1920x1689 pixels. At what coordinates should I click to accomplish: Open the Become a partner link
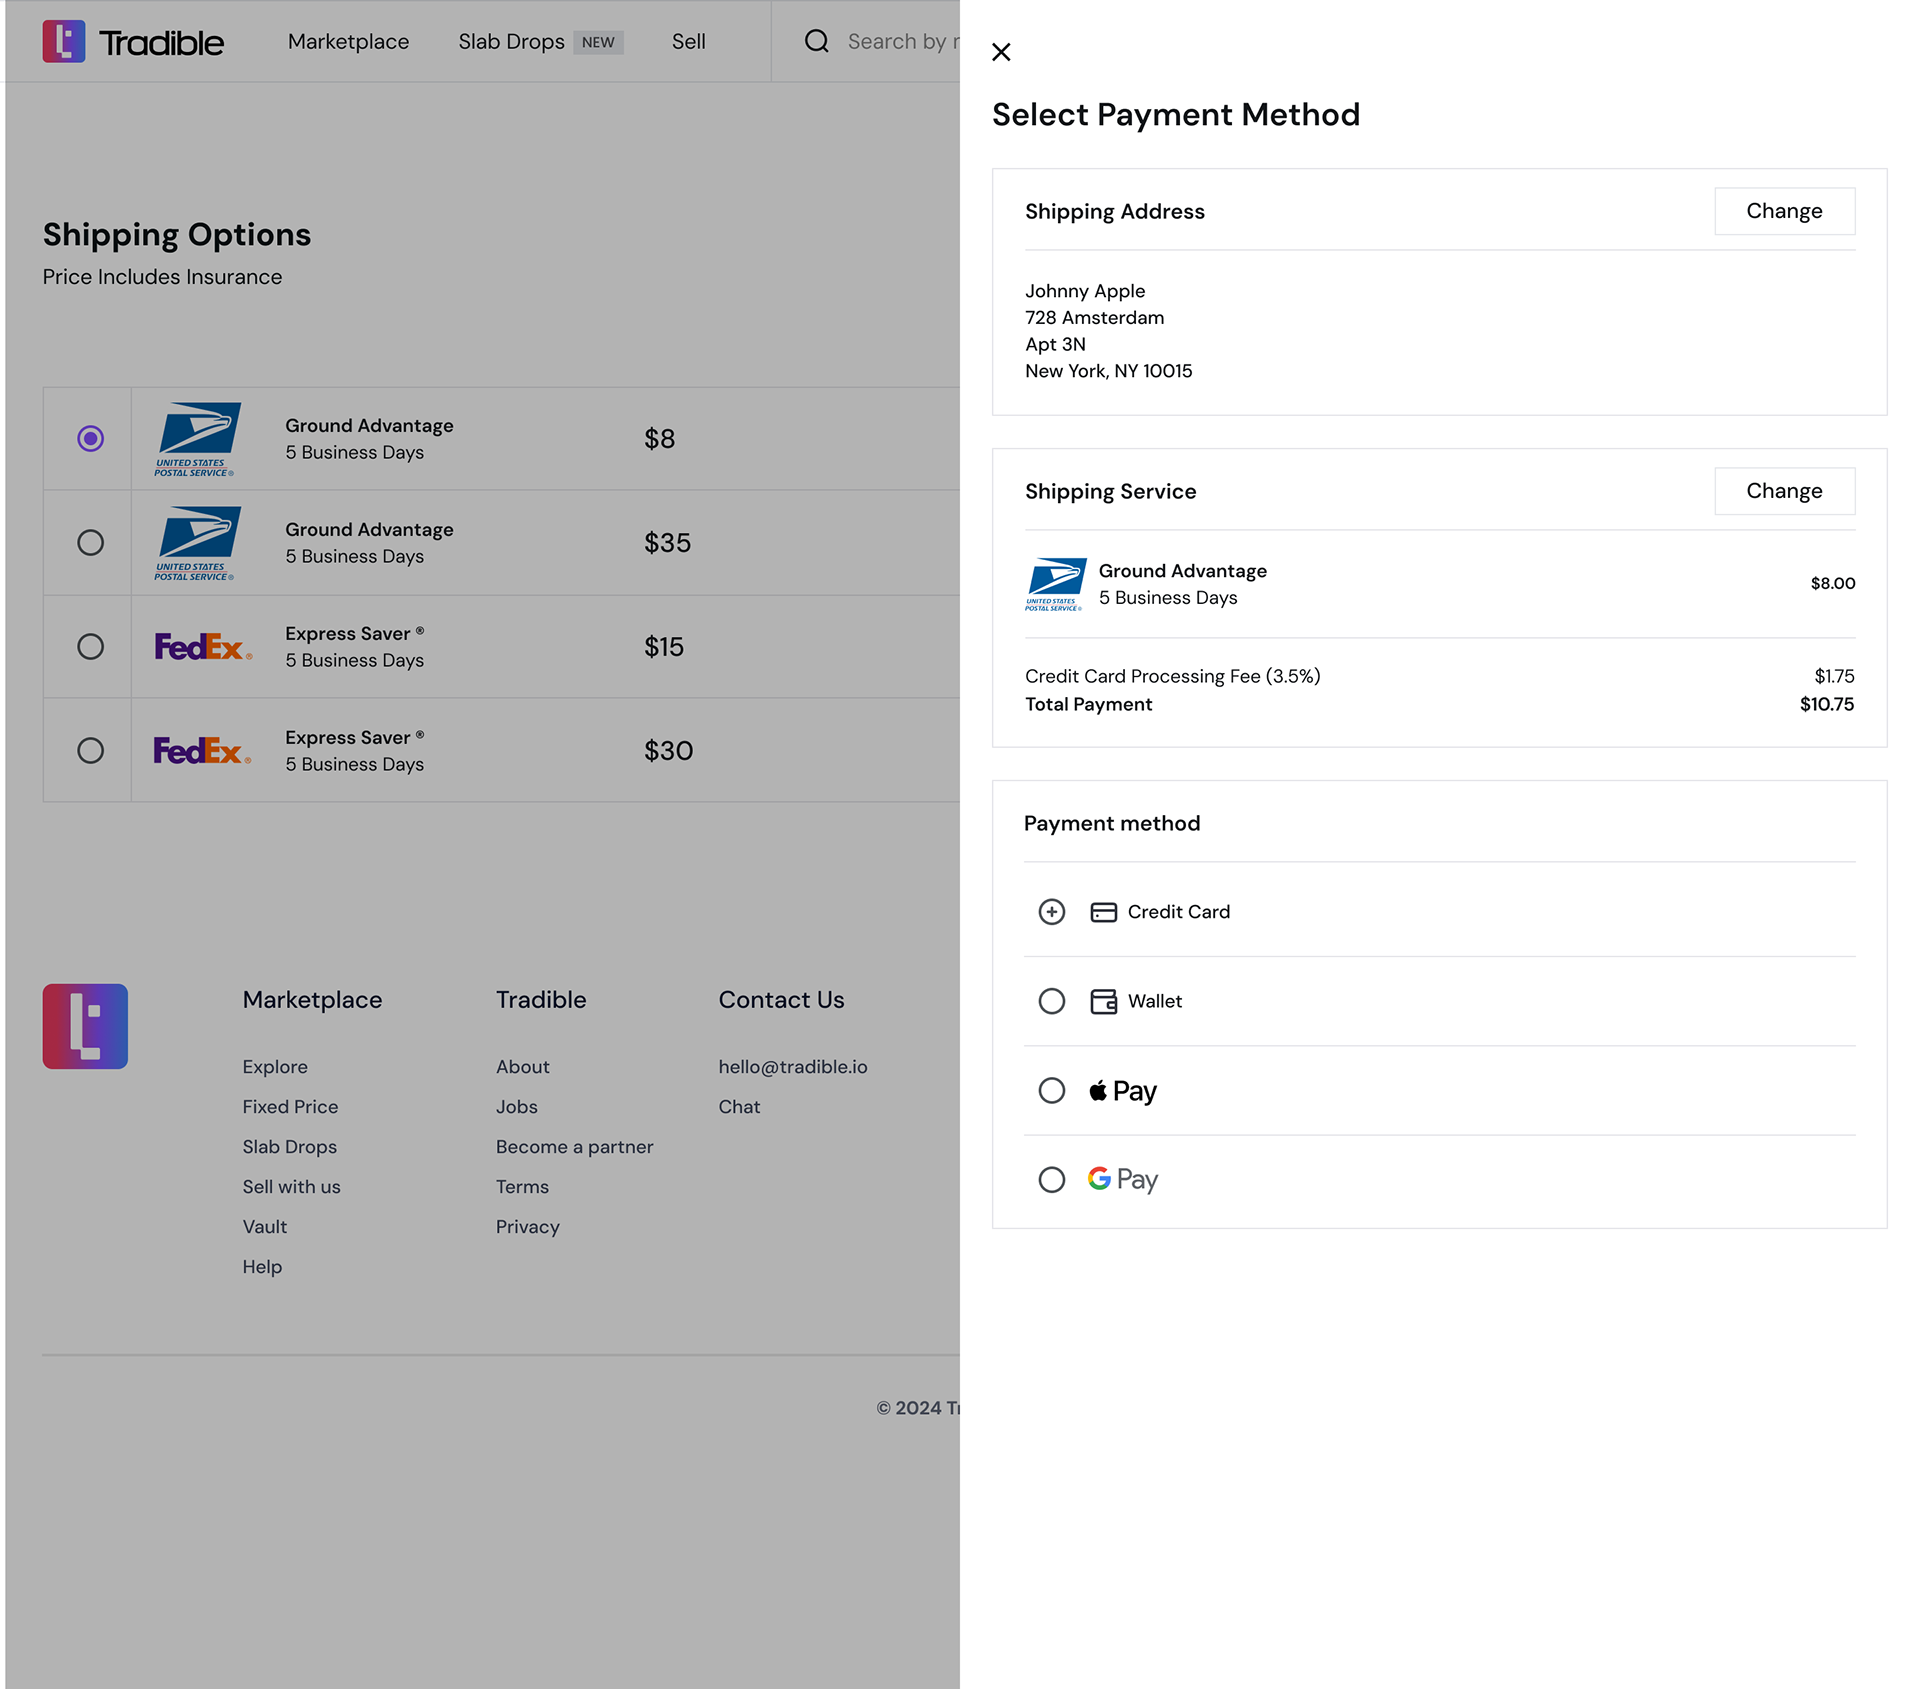(x=574, y=1147)
